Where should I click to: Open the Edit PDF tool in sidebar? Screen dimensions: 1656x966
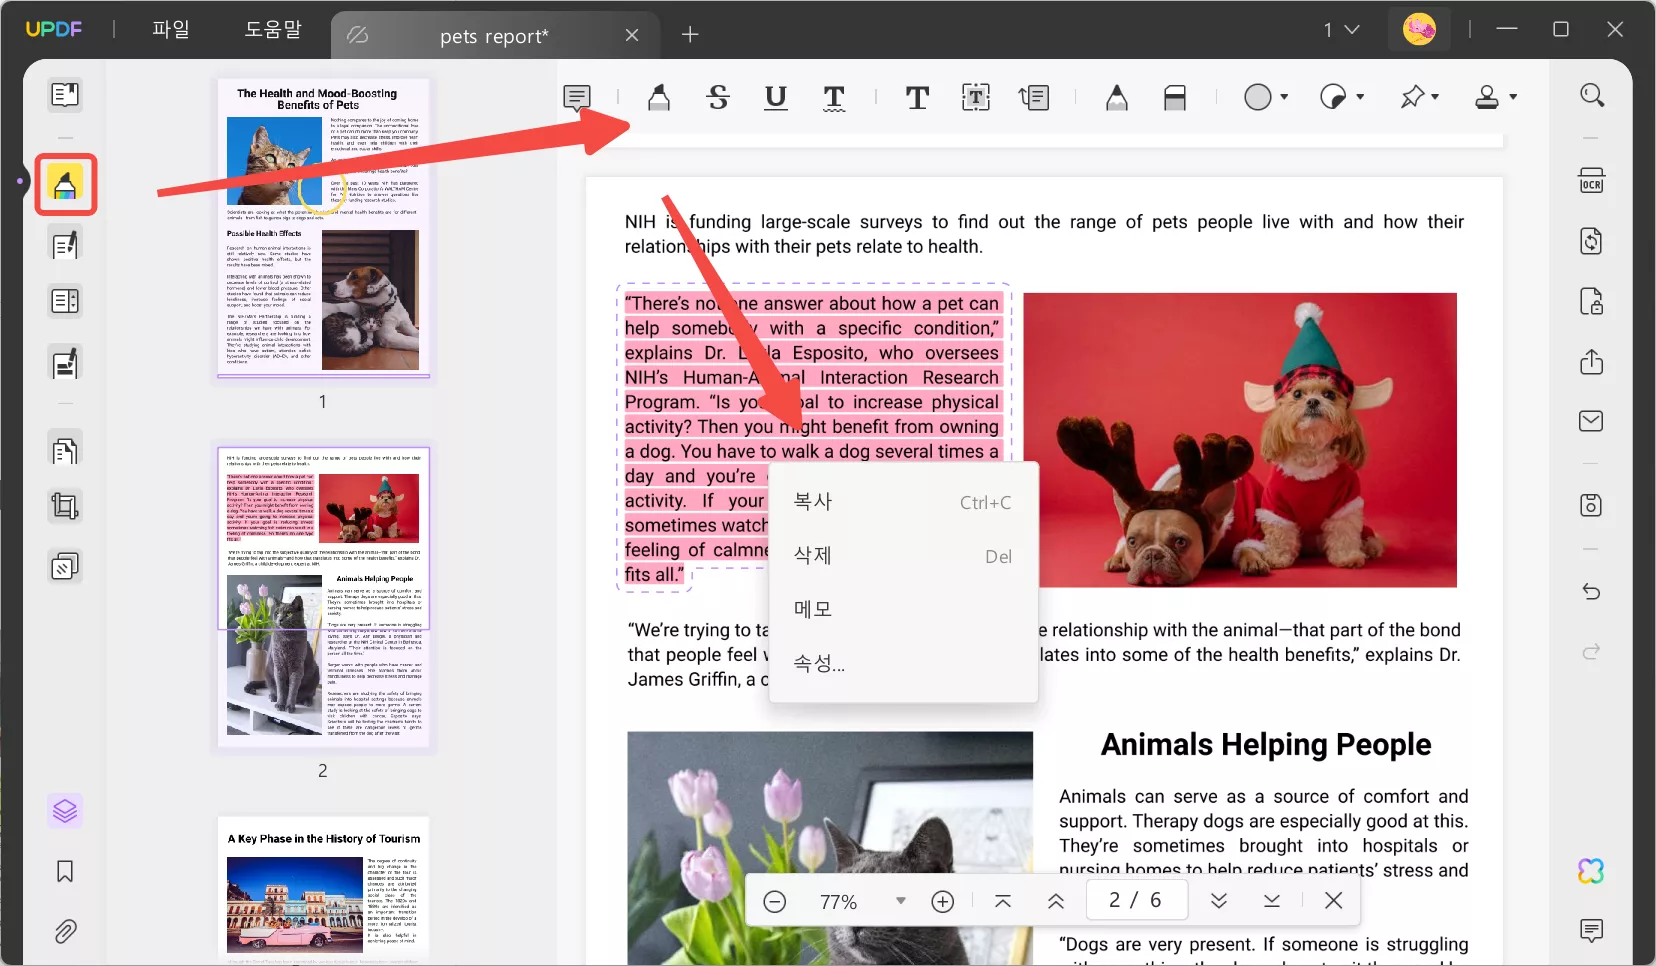65,245
